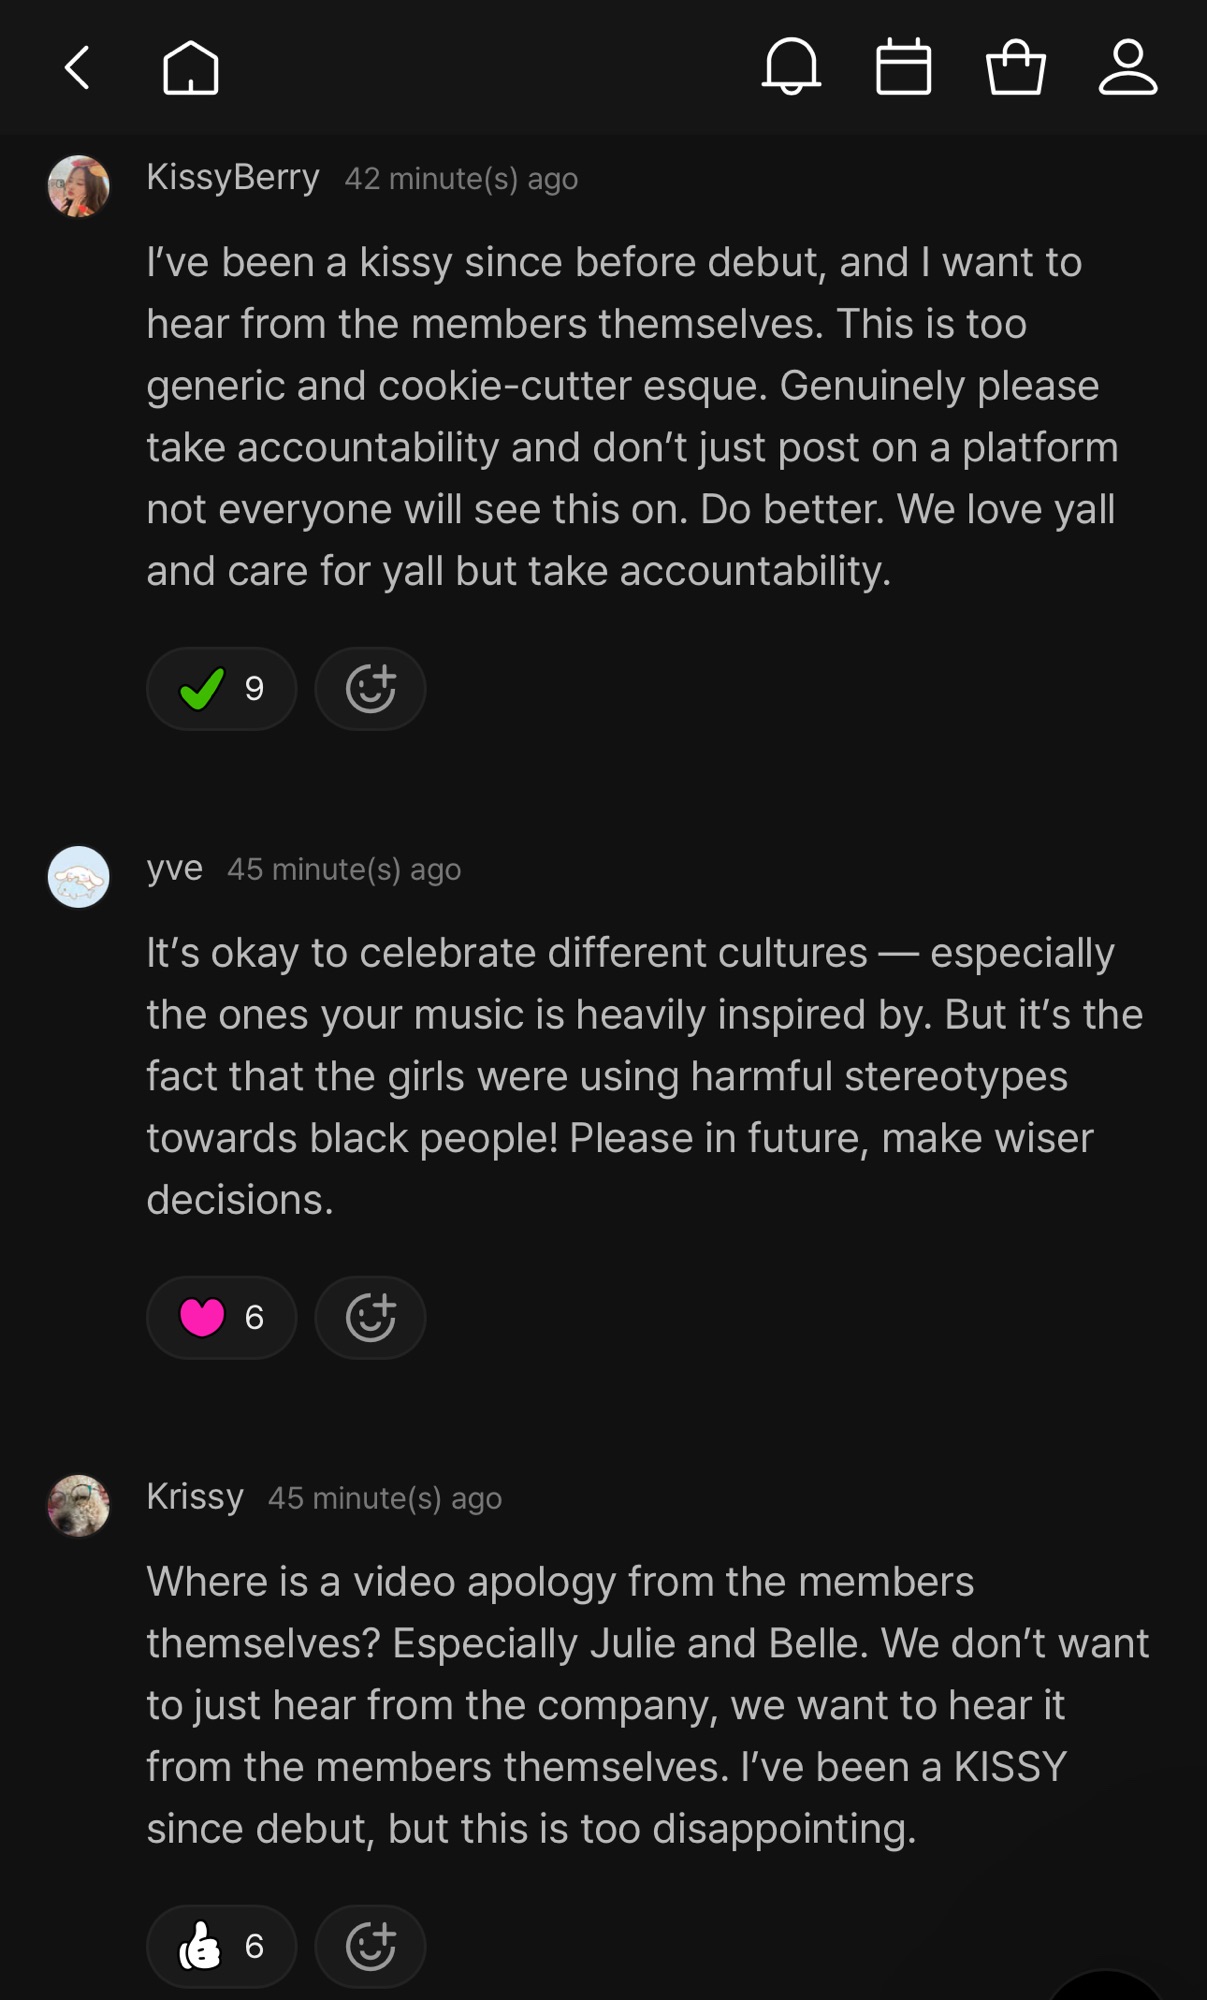Go to the home screen icon
Image resolution: width=1207 pixels, height=2000 pixels.
coord(190,68)
